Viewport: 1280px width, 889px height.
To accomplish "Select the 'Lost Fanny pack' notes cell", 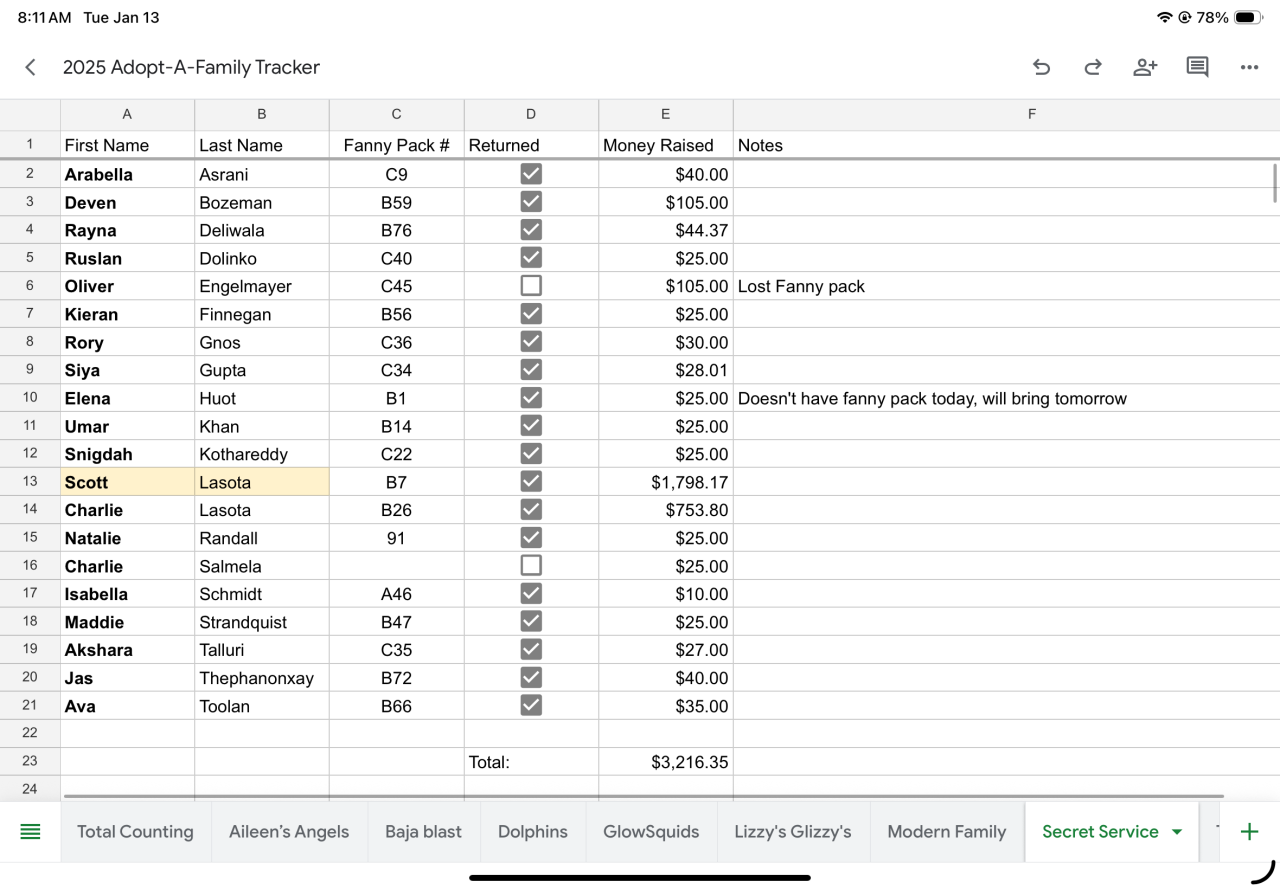I will [1005, 286].
